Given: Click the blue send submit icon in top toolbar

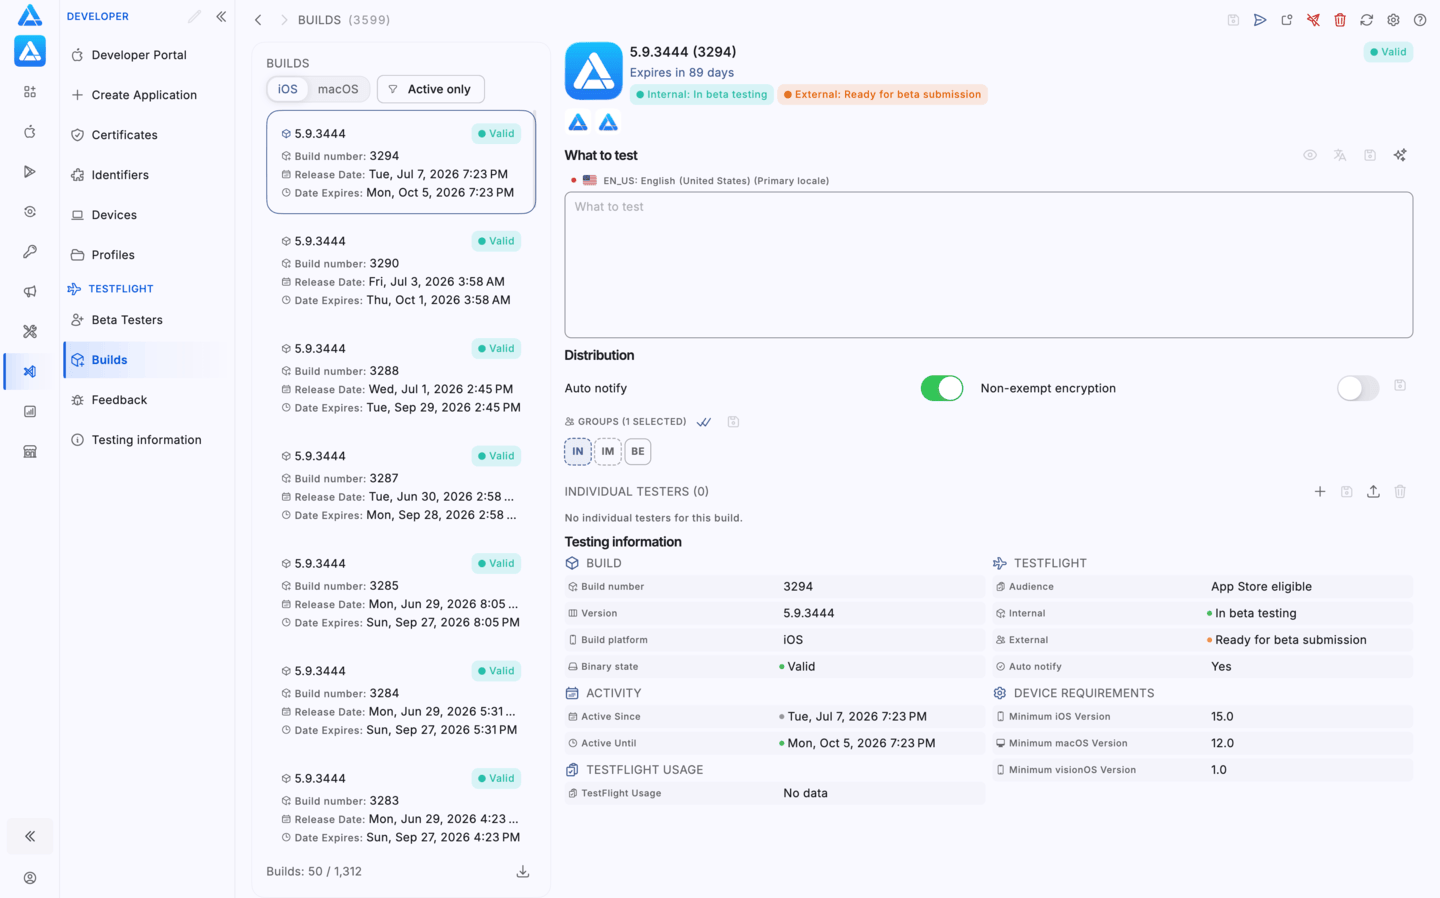Looking at the screenshot, I should 1260,20.
